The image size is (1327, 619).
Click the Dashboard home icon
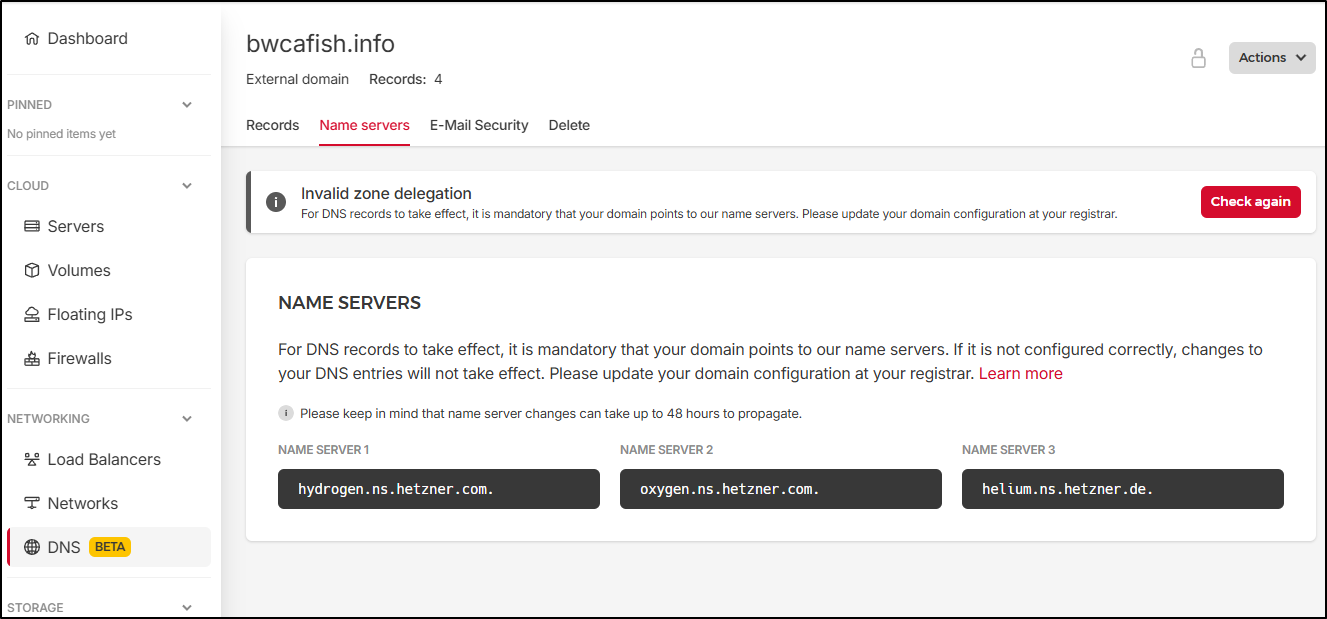(x=32, y=39)
